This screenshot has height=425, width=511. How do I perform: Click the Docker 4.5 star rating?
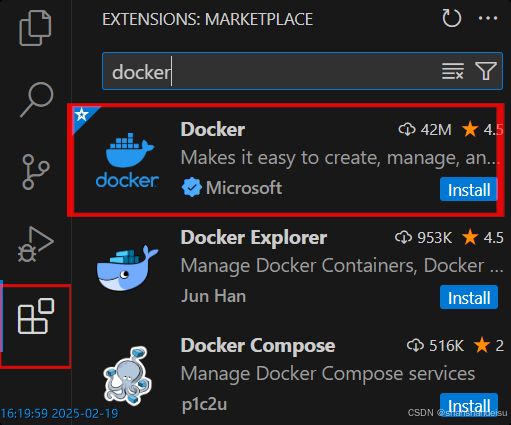pyautogui.click(x=483, y=129)
